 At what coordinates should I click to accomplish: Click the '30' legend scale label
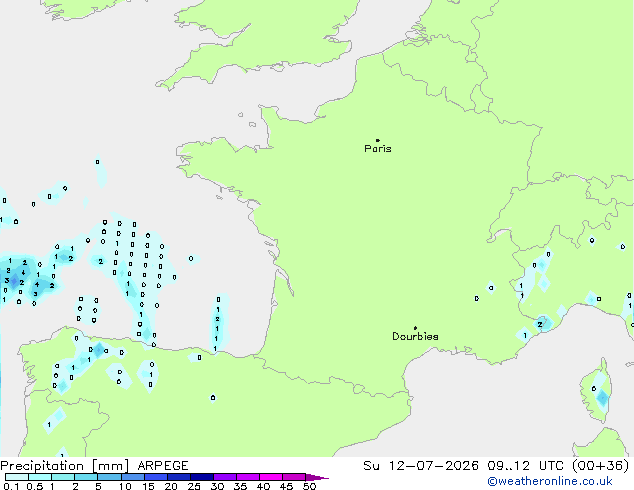click(x=217, y=486)
